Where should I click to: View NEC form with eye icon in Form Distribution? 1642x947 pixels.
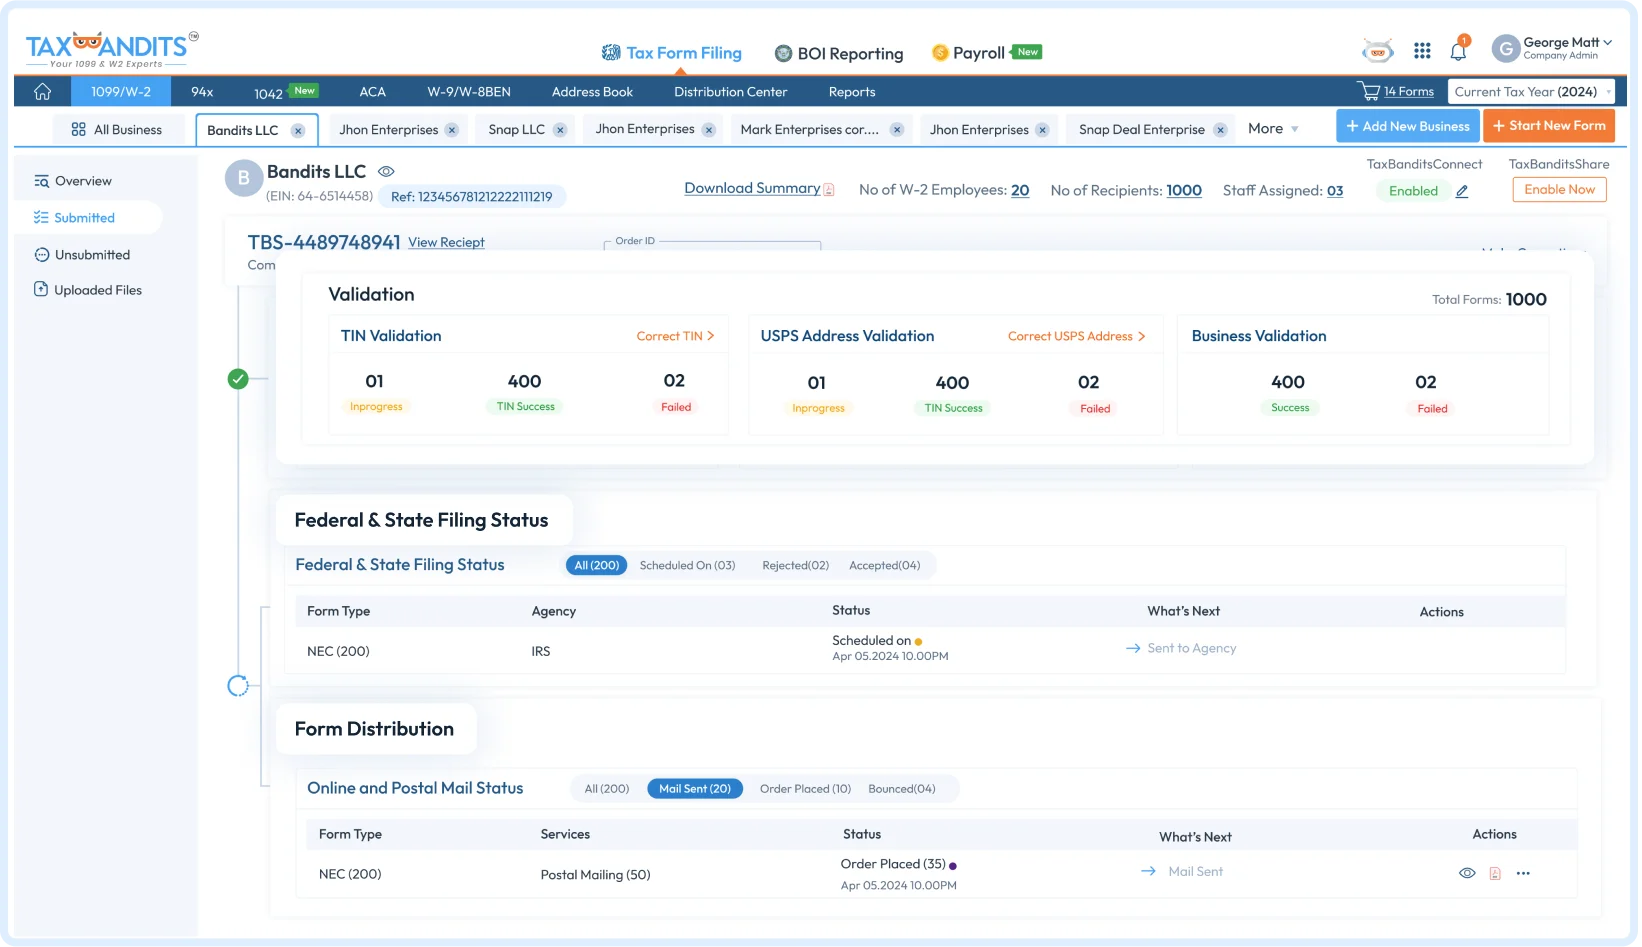tap(1469, 874)
